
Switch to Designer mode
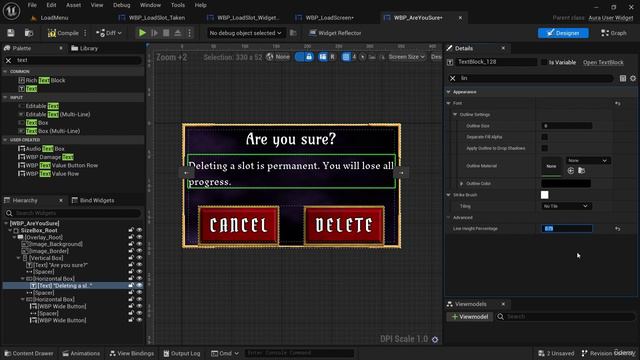click(563, 33)
